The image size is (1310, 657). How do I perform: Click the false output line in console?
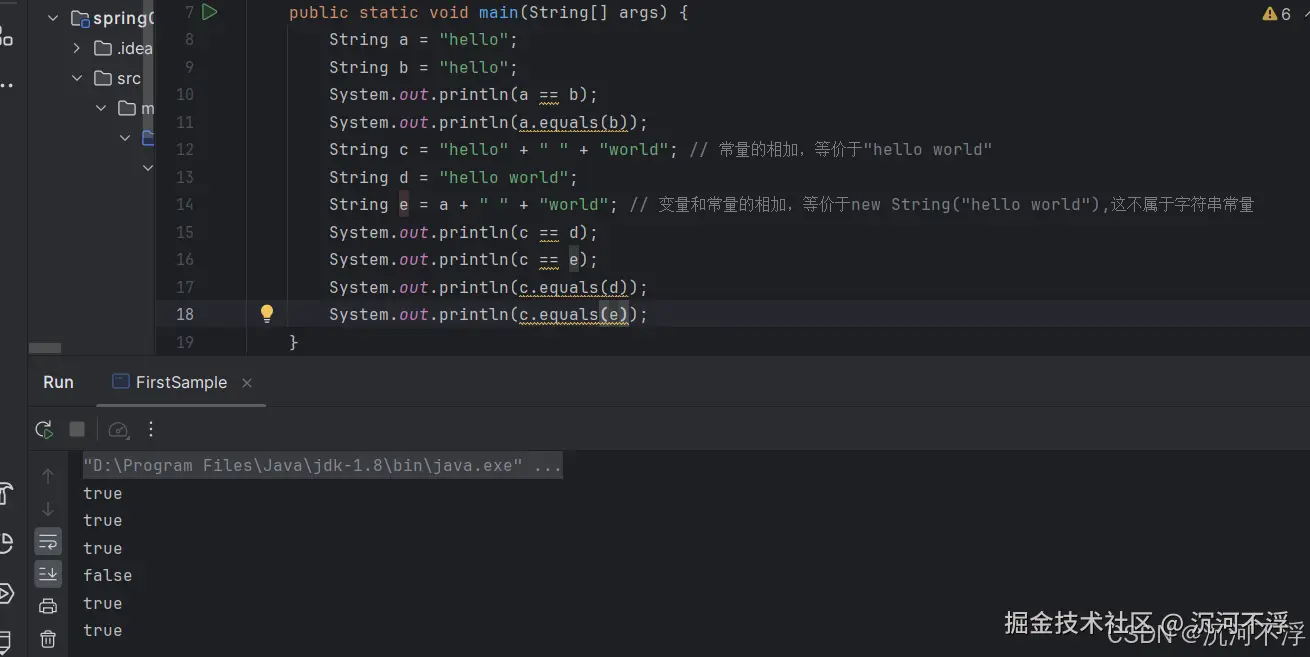pyautogui.click(x=107, y=576)
